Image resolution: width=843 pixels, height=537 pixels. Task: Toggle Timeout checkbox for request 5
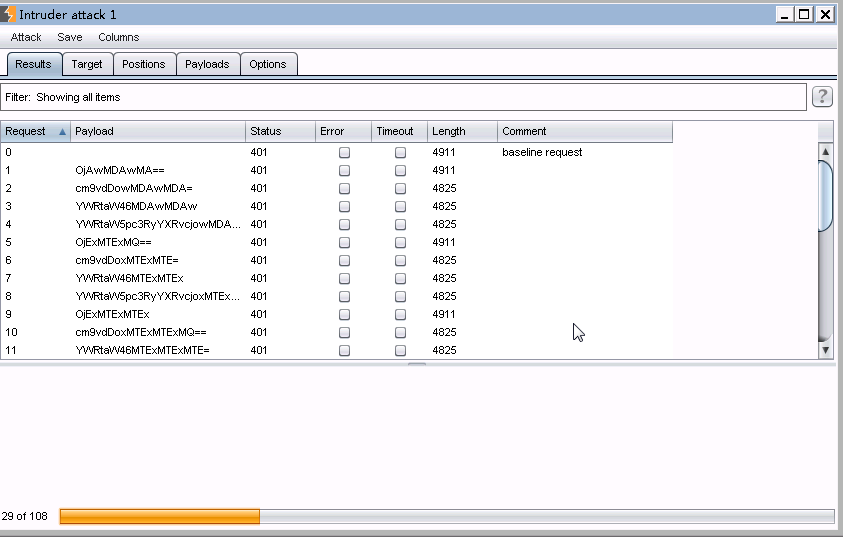[401, 242]
